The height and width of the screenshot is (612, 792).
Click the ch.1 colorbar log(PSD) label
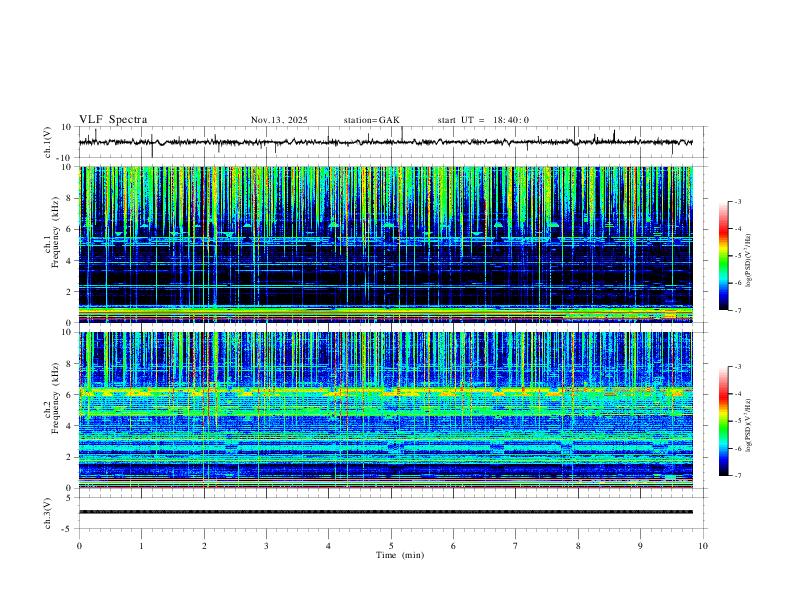(x=749, y=260)
